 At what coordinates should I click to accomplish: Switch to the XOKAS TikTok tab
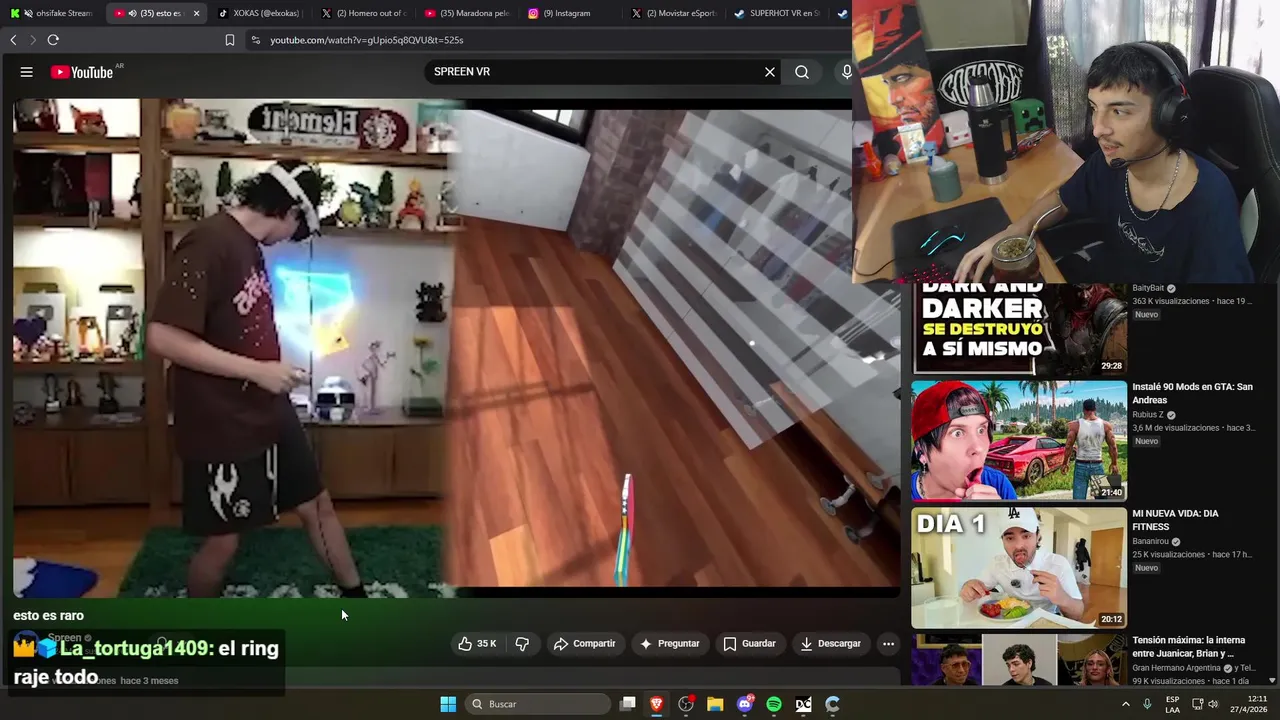click(x=259, y=13)
